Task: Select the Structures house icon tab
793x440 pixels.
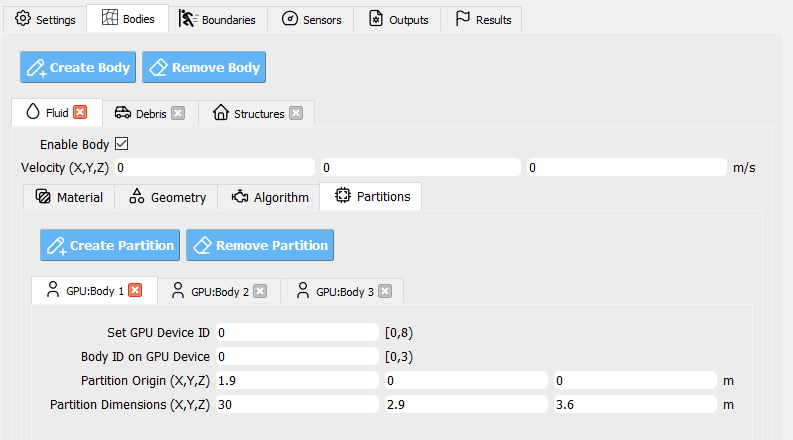Action: pyautogui.click(x=221, y=112)
